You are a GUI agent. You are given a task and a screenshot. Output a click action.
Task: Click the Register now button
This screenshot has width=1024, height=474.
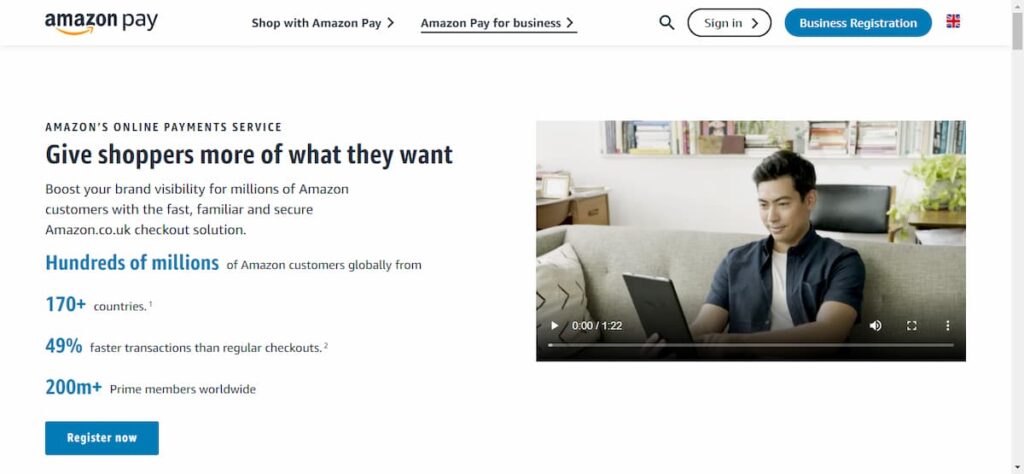[102, 438]
